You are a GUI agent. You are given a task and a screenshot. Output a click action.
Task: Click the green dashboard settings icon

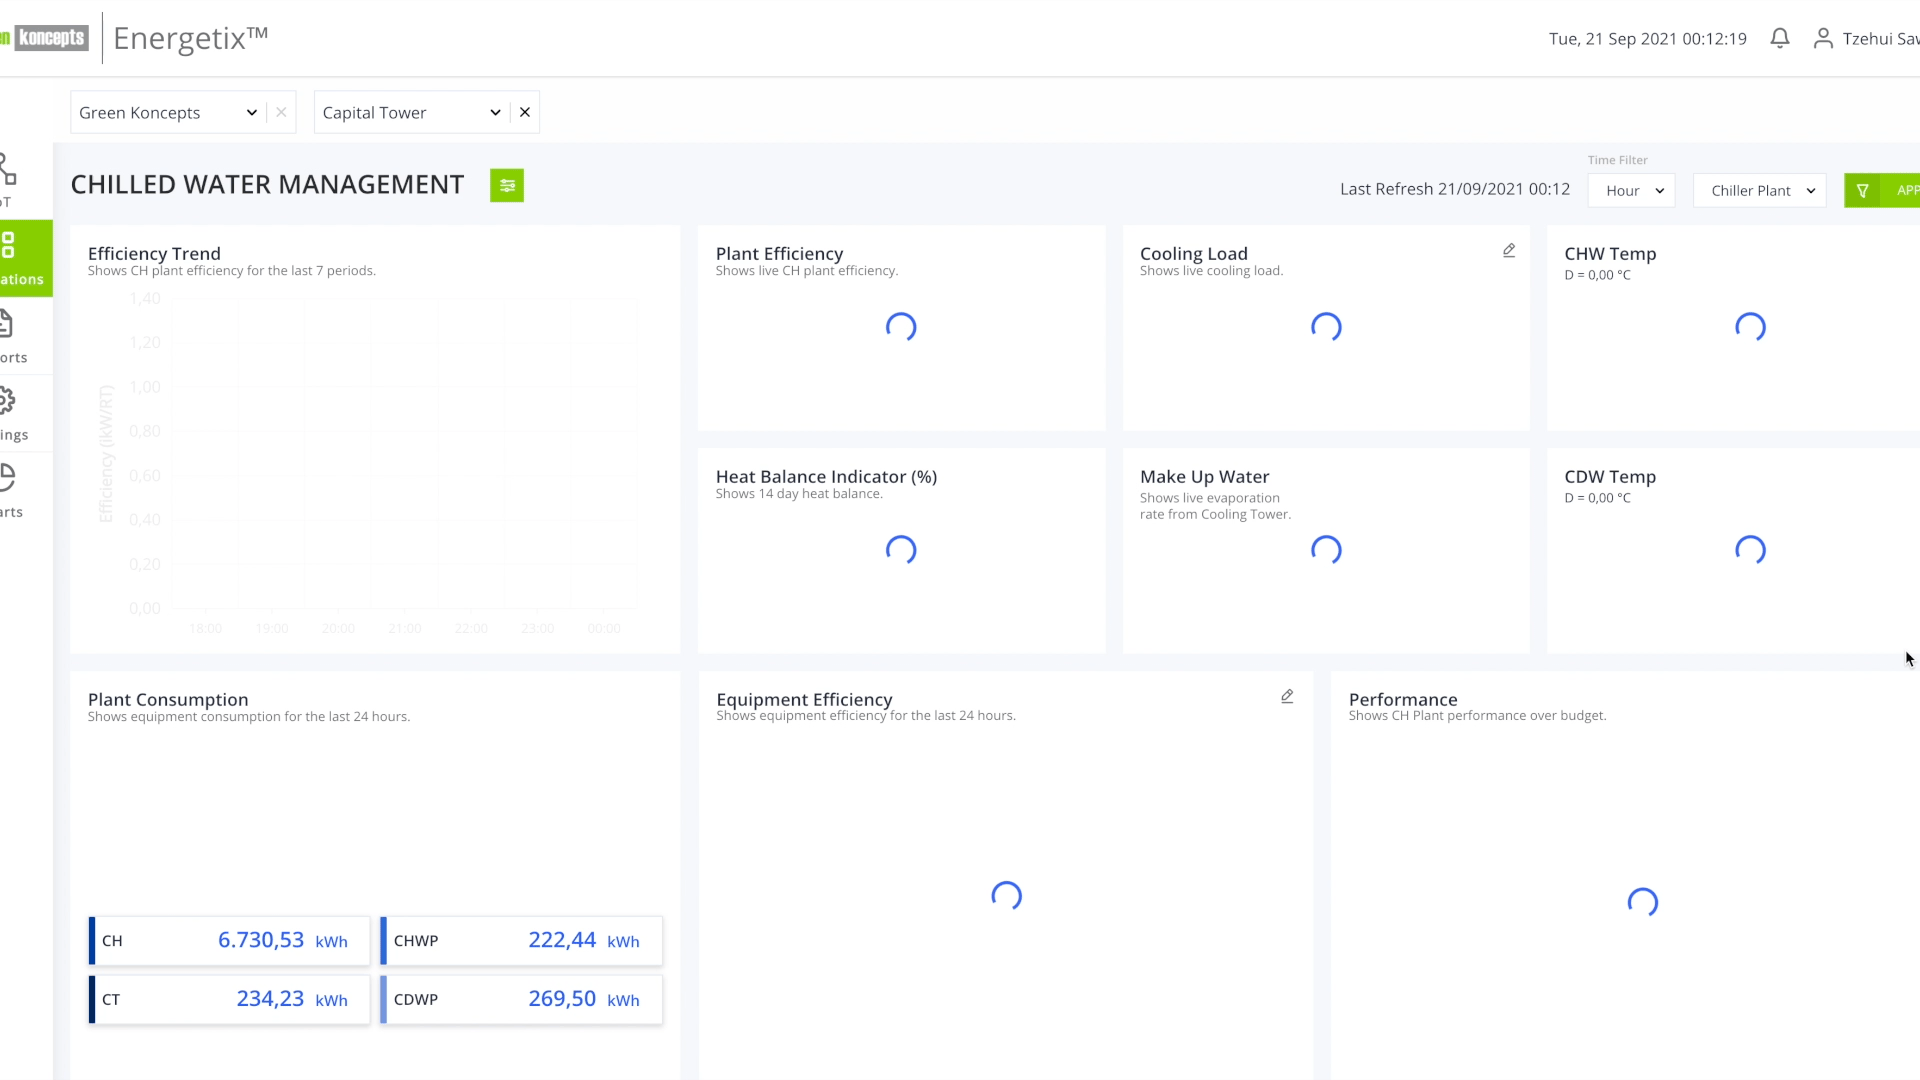507,185
